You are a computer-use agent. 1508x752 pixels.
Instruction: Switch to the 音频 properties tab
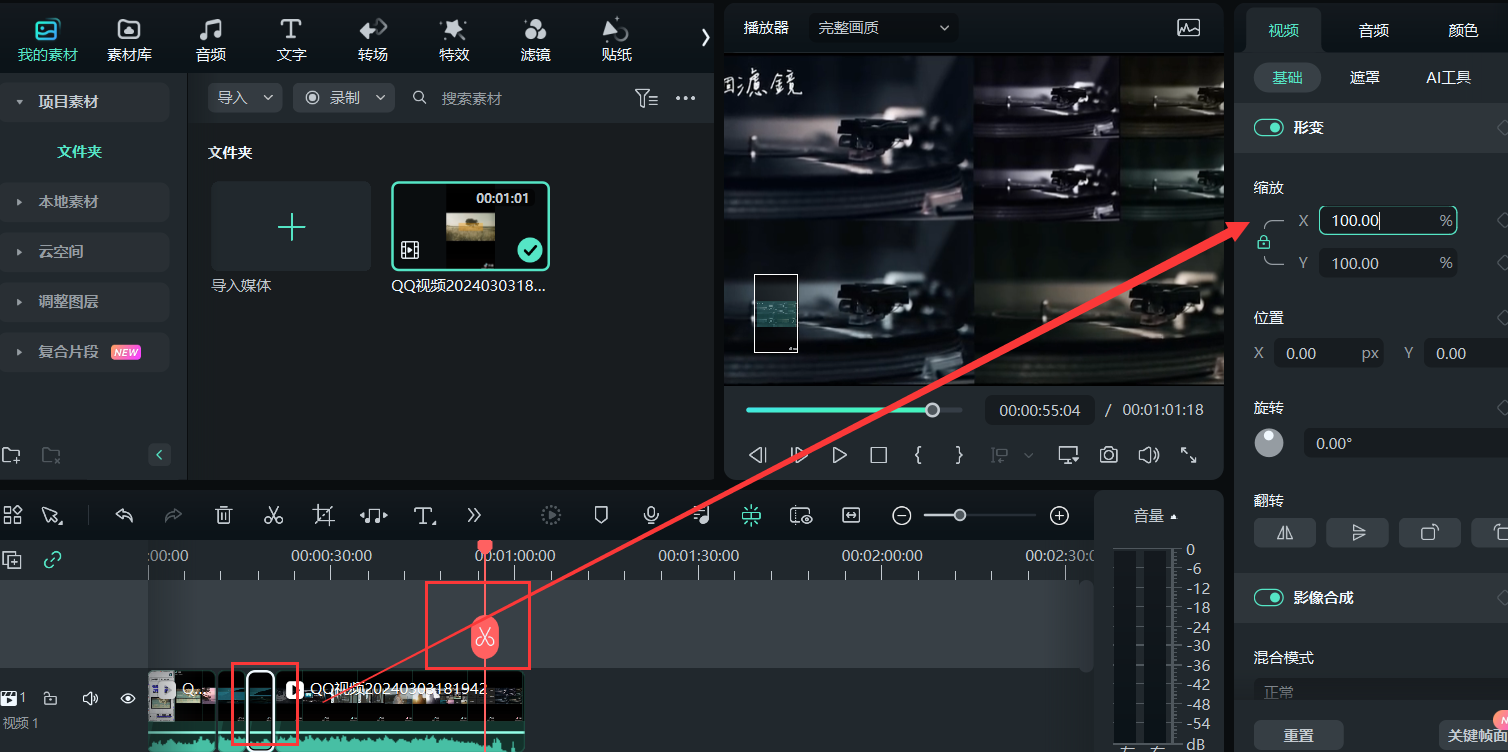coord(1373,30)
